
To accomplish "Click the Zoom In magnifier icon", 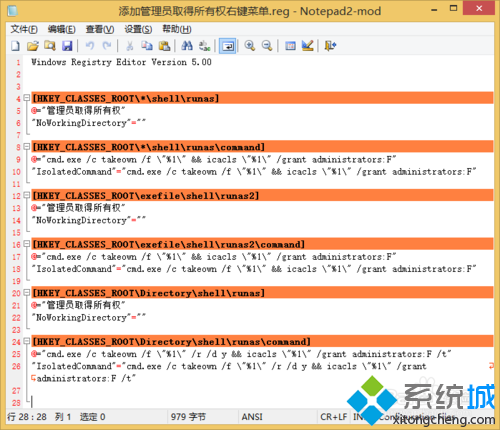I will coord(250,46).
